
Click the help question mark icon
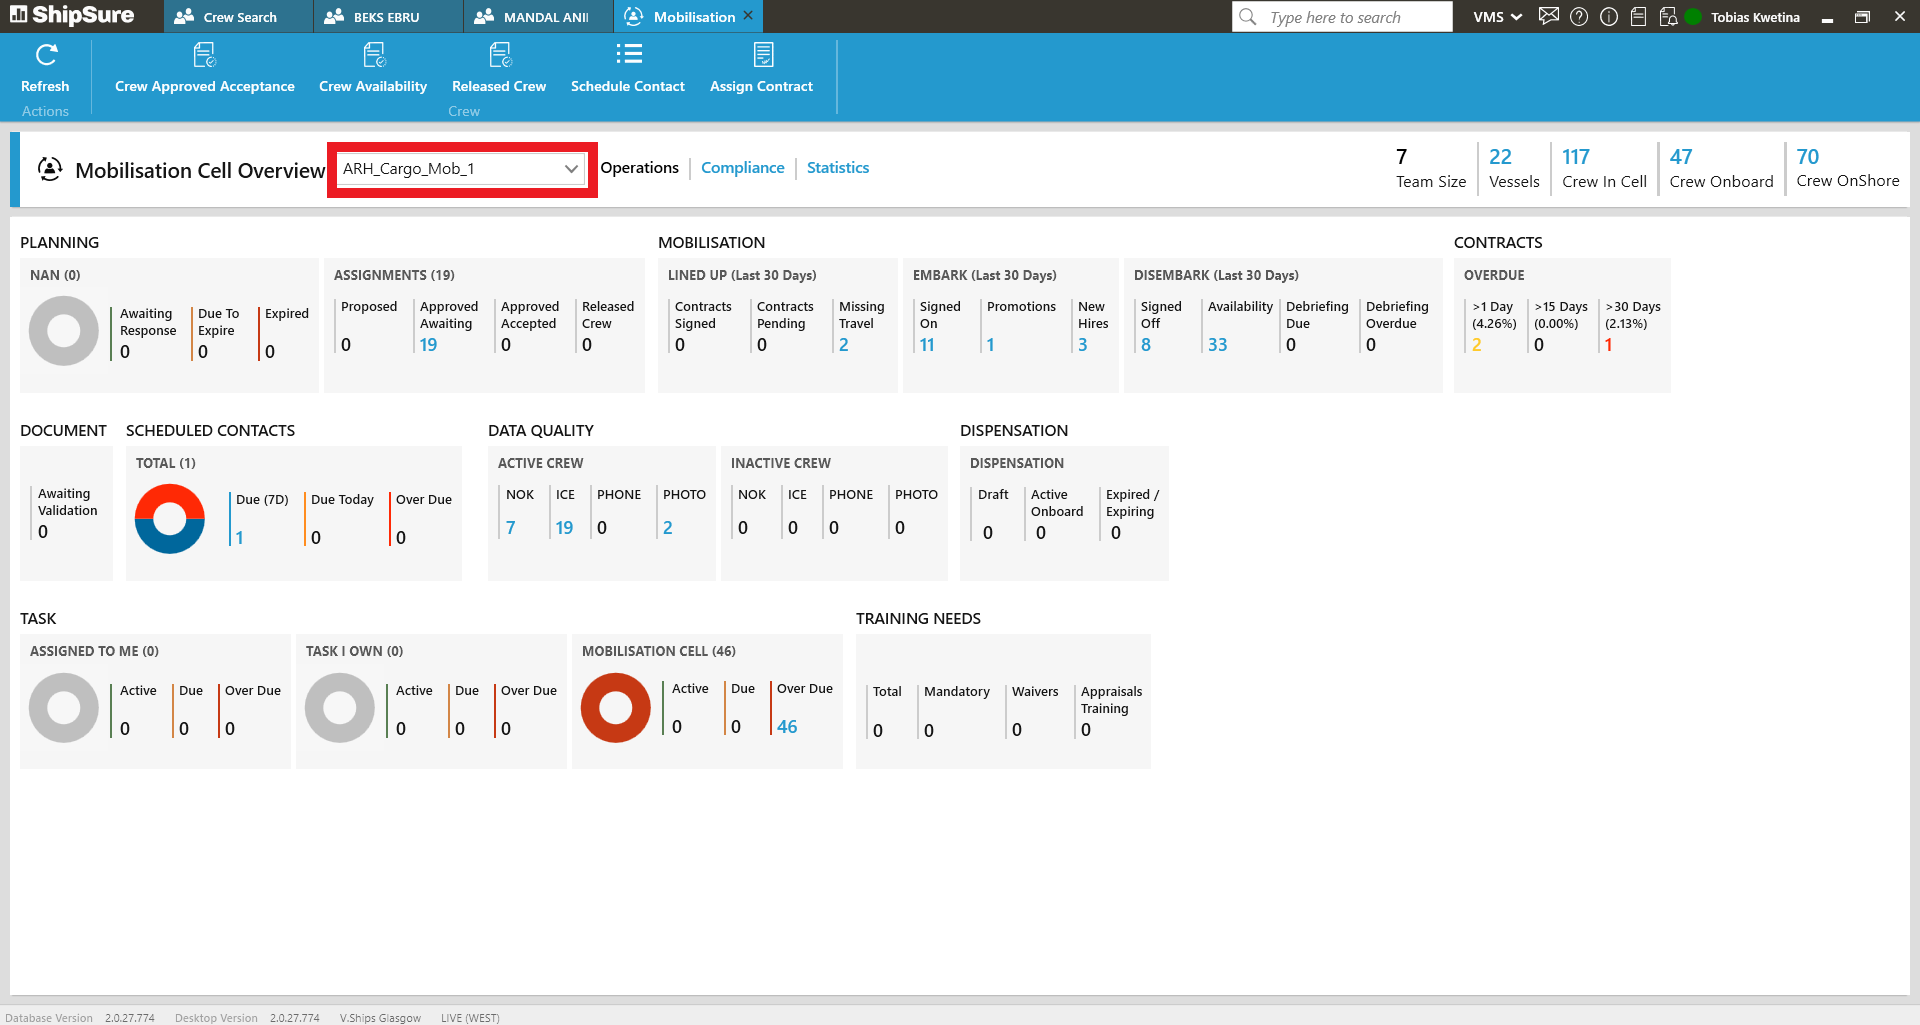point(1579,17)
